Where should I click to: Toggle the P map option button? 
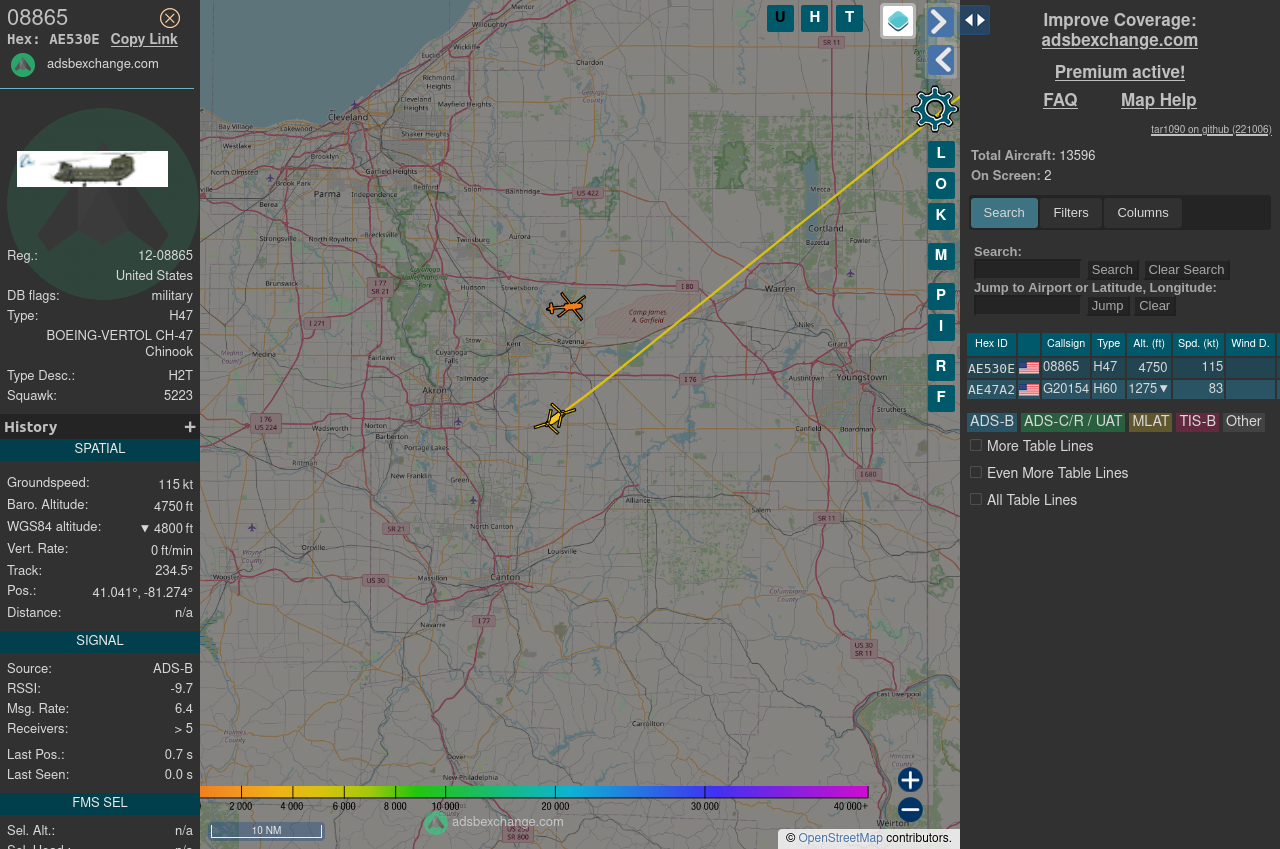[x=941, y=296]
